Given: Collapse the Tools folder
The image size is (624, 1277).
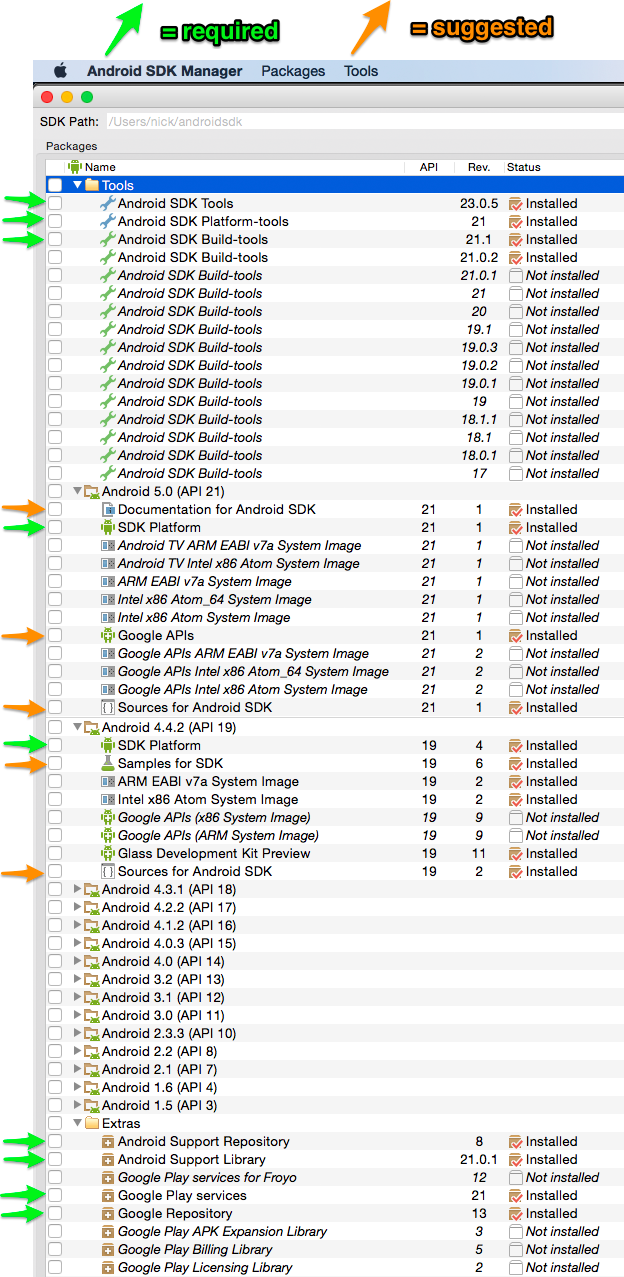Looking at the screenshot, I should point(77,185).
